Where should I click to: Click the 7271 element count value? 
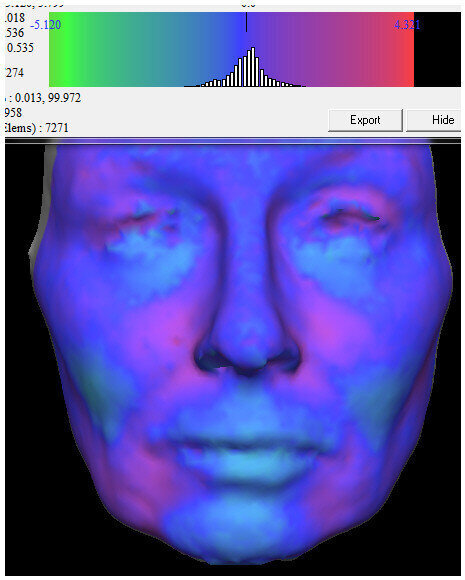pyautogui.click(x=57, y=128)
